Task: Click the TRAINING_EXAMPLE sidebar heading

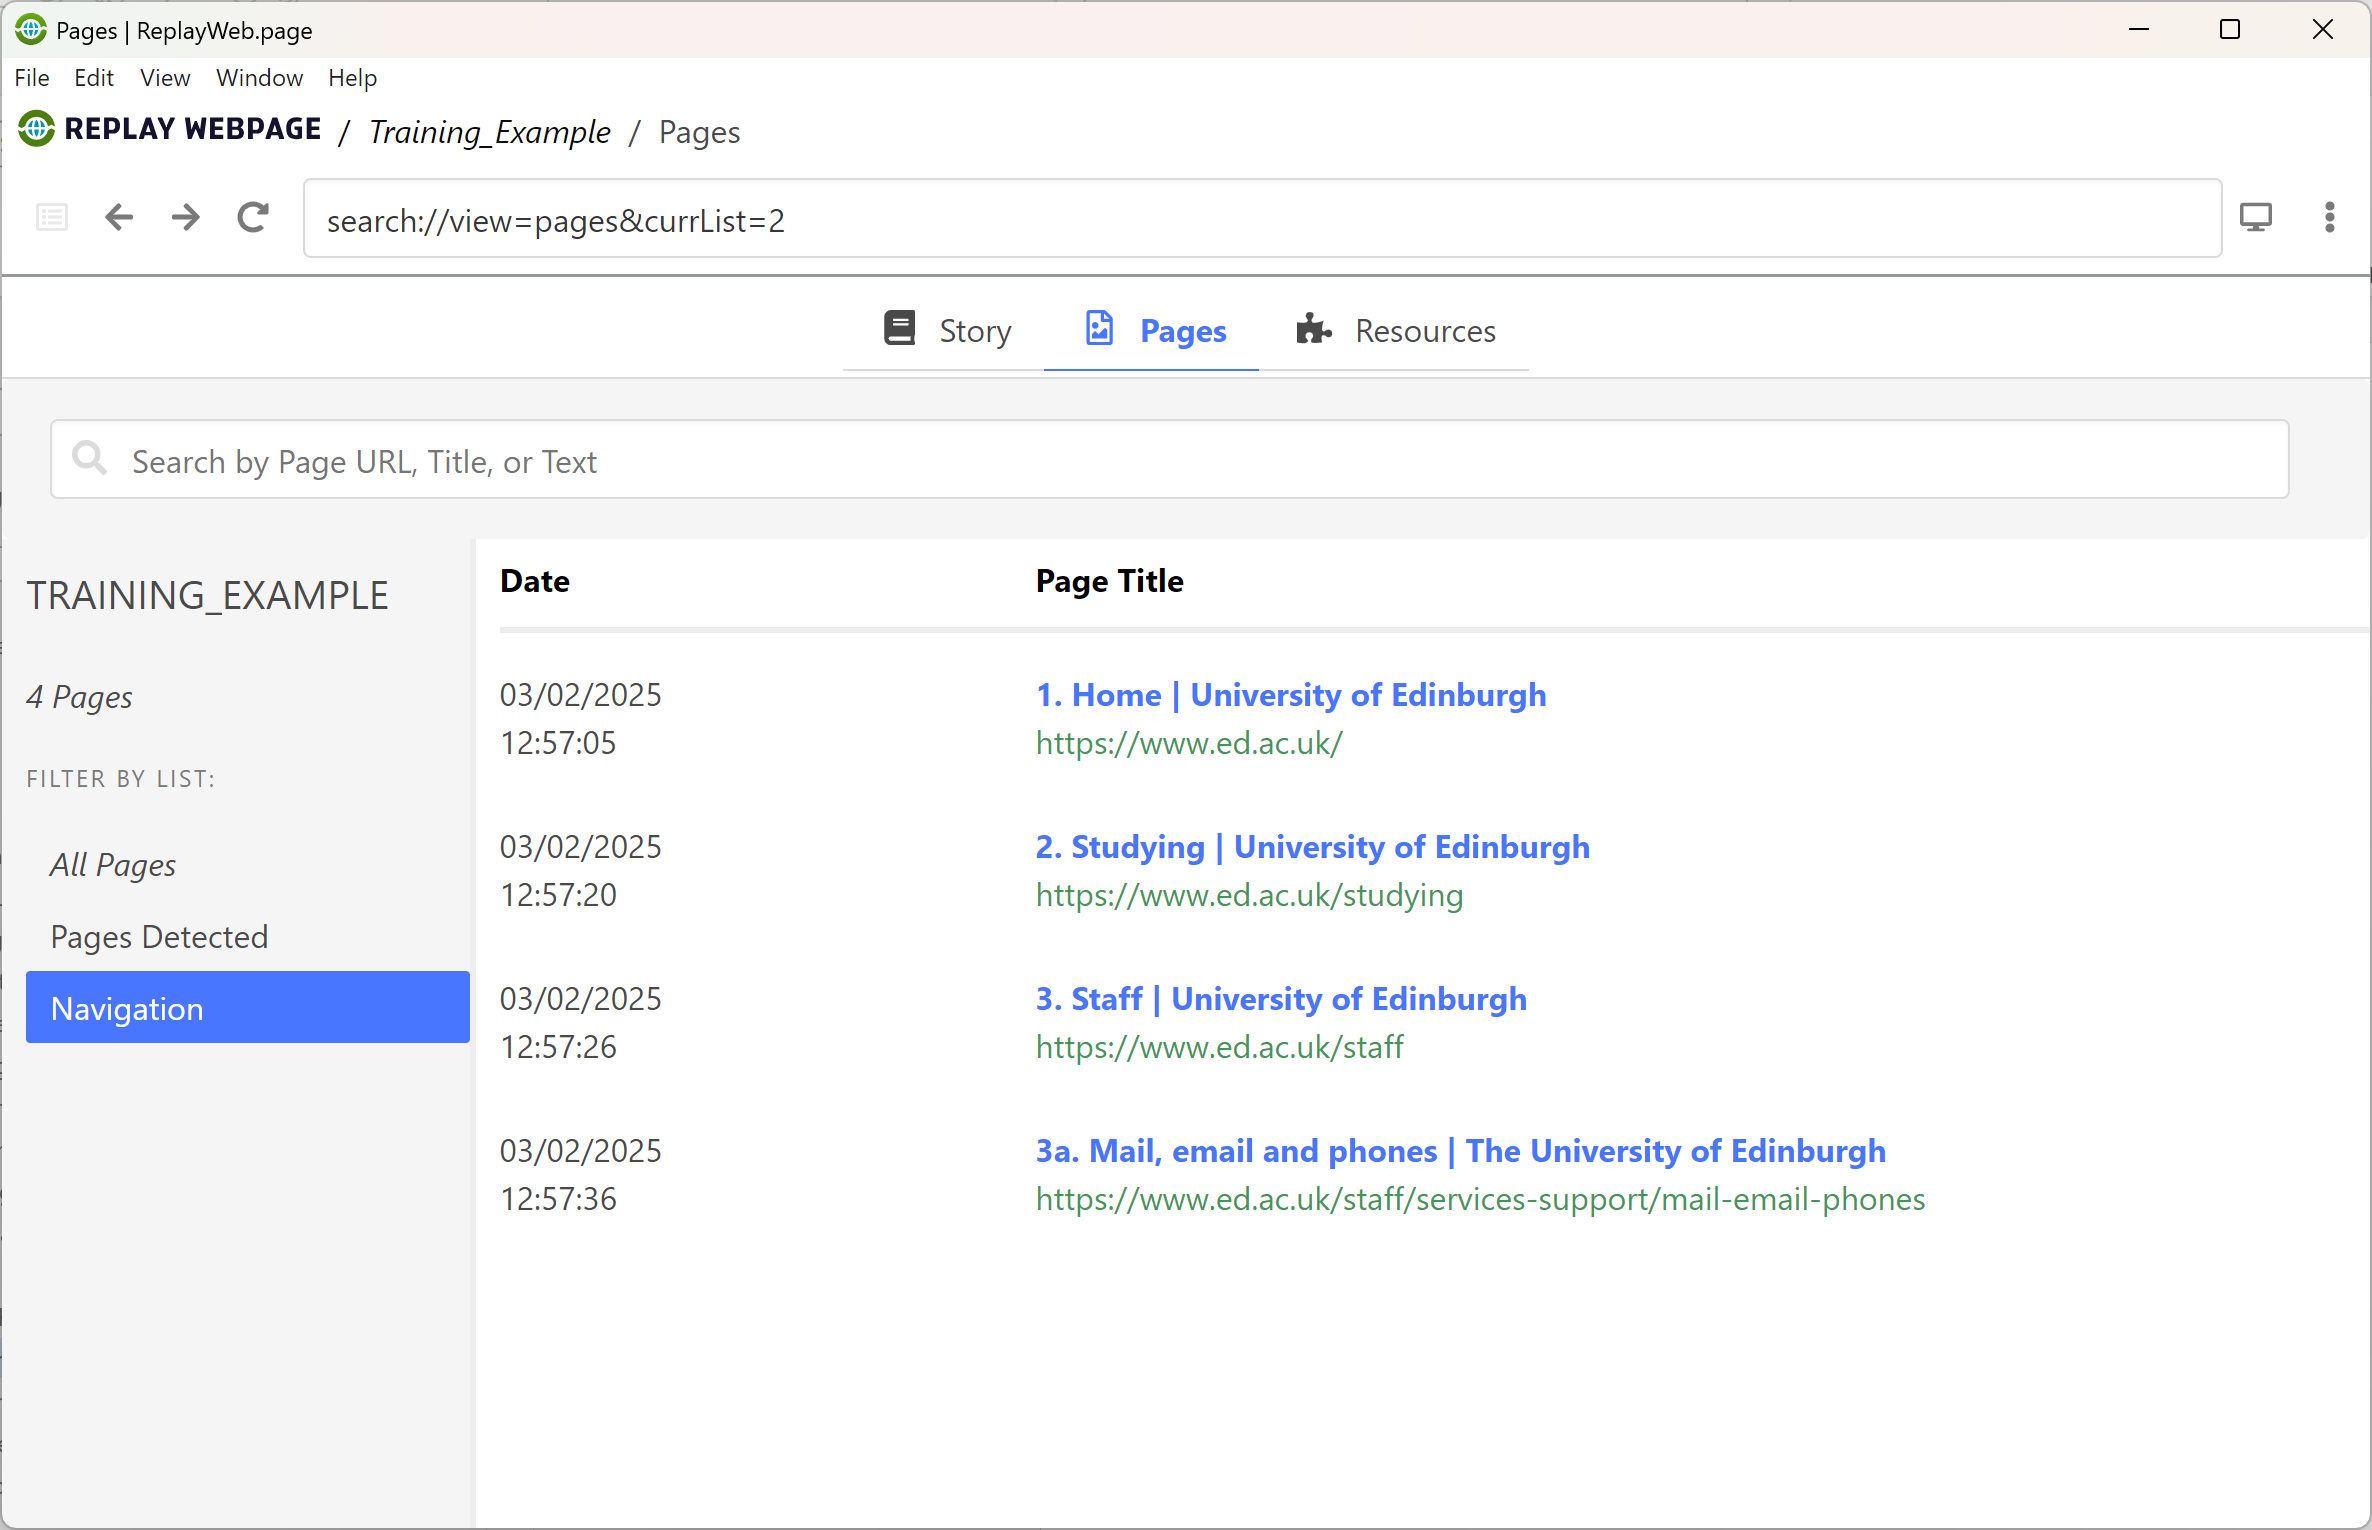Action: [207, 596]
